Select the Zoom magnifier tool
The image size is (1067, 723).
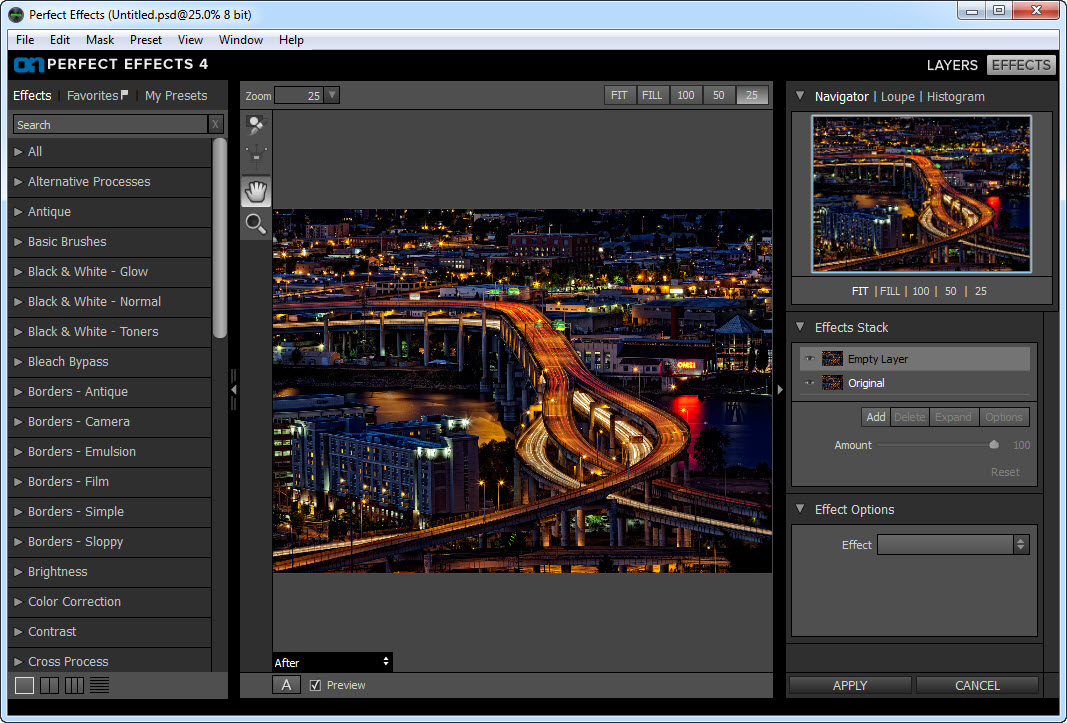tap(256, 223)
